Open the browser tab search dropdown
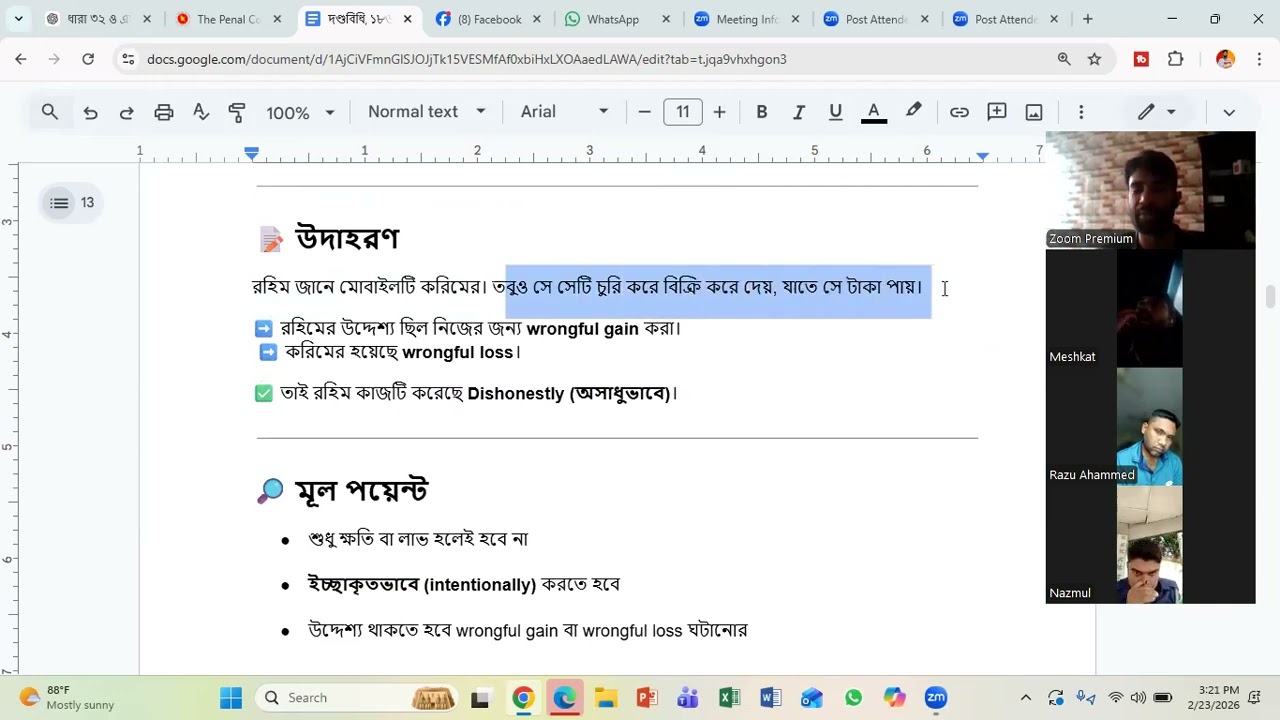Viewport: 1280px width, 720px height. (x=18, y=19)
